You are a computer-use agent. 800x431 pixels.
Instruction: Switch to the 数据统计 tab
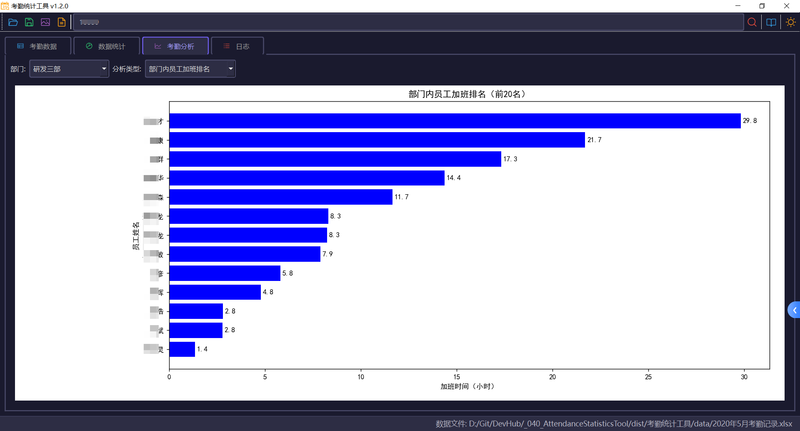pos(106,46)
